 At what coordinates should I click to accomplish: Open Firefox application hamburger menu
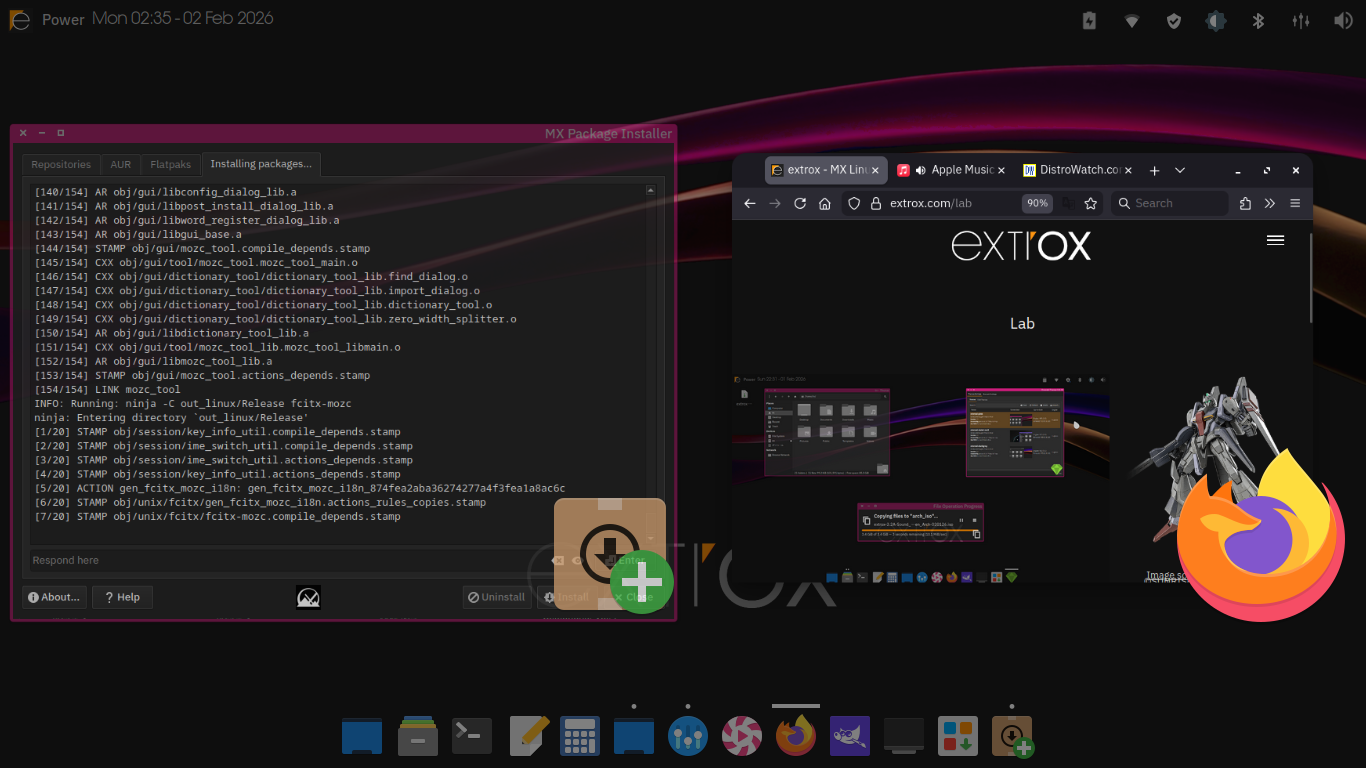tap(1295, 203)
